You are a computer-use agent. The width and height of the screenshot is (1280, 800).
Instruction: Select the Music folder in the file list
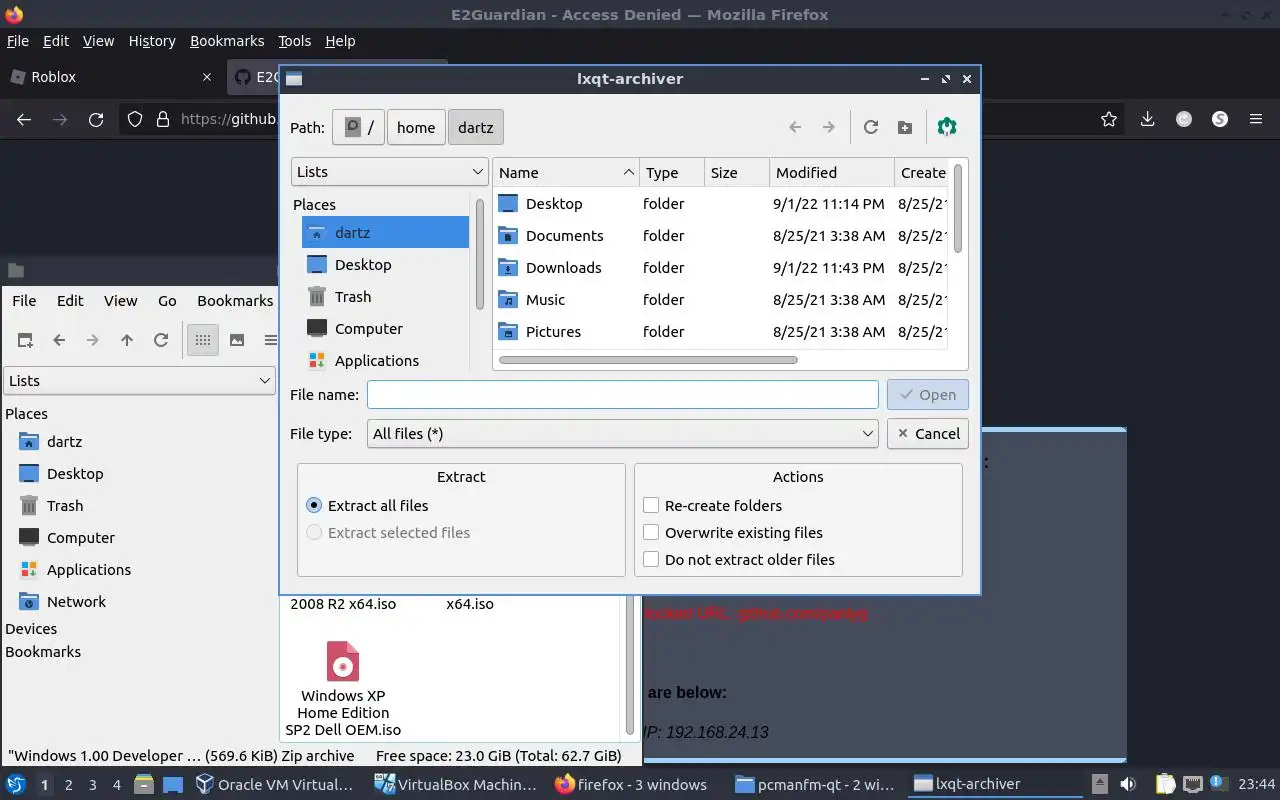[545, 300]
